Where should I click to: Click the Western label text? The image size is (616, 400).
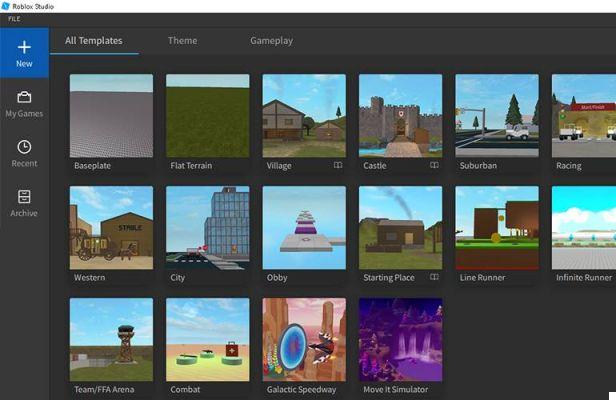click(x=90, y=277)
